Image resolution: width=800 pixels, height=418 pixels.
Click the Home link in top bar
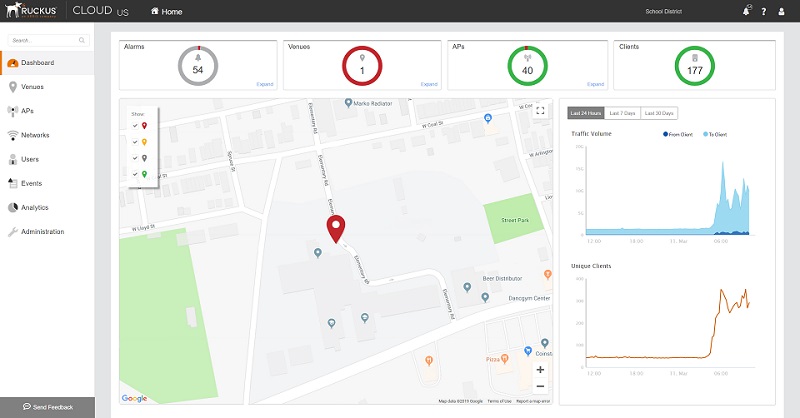coord(166,11)
